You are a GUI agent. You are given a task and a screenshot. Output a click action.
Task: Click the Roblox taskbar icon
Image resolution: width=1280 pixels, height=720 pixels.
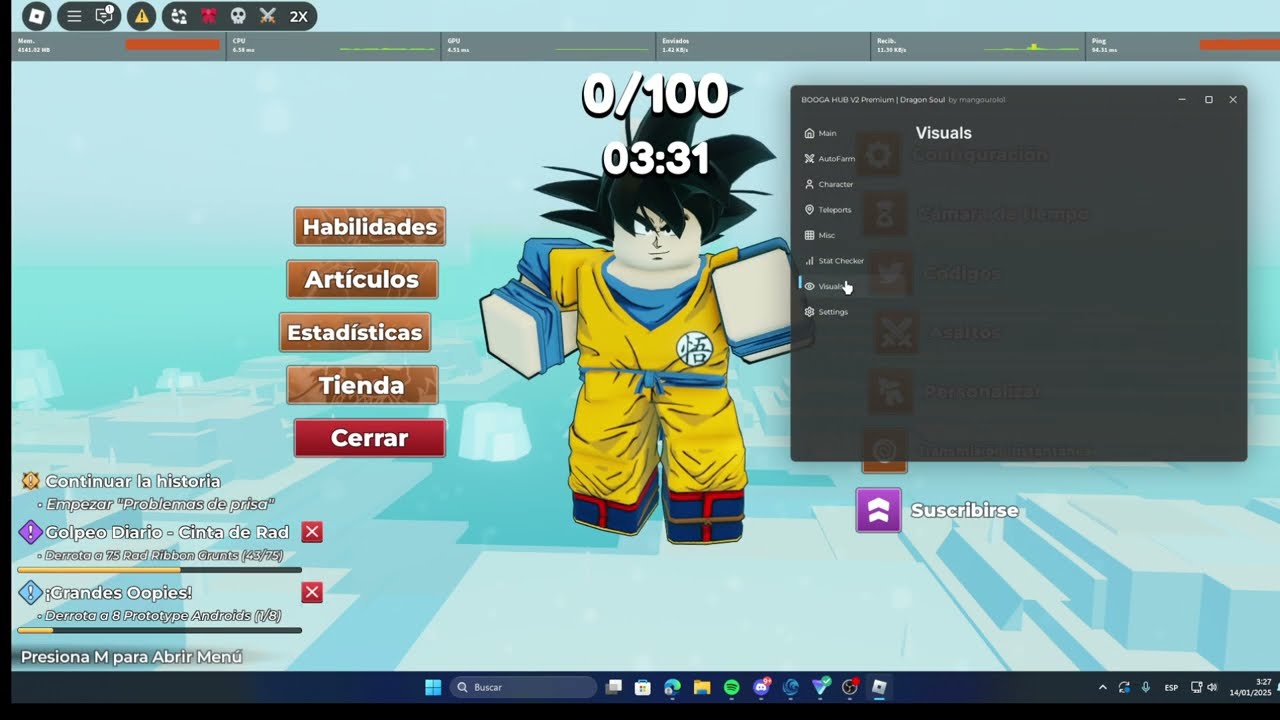pyautogui.click(x=879, y=687)
